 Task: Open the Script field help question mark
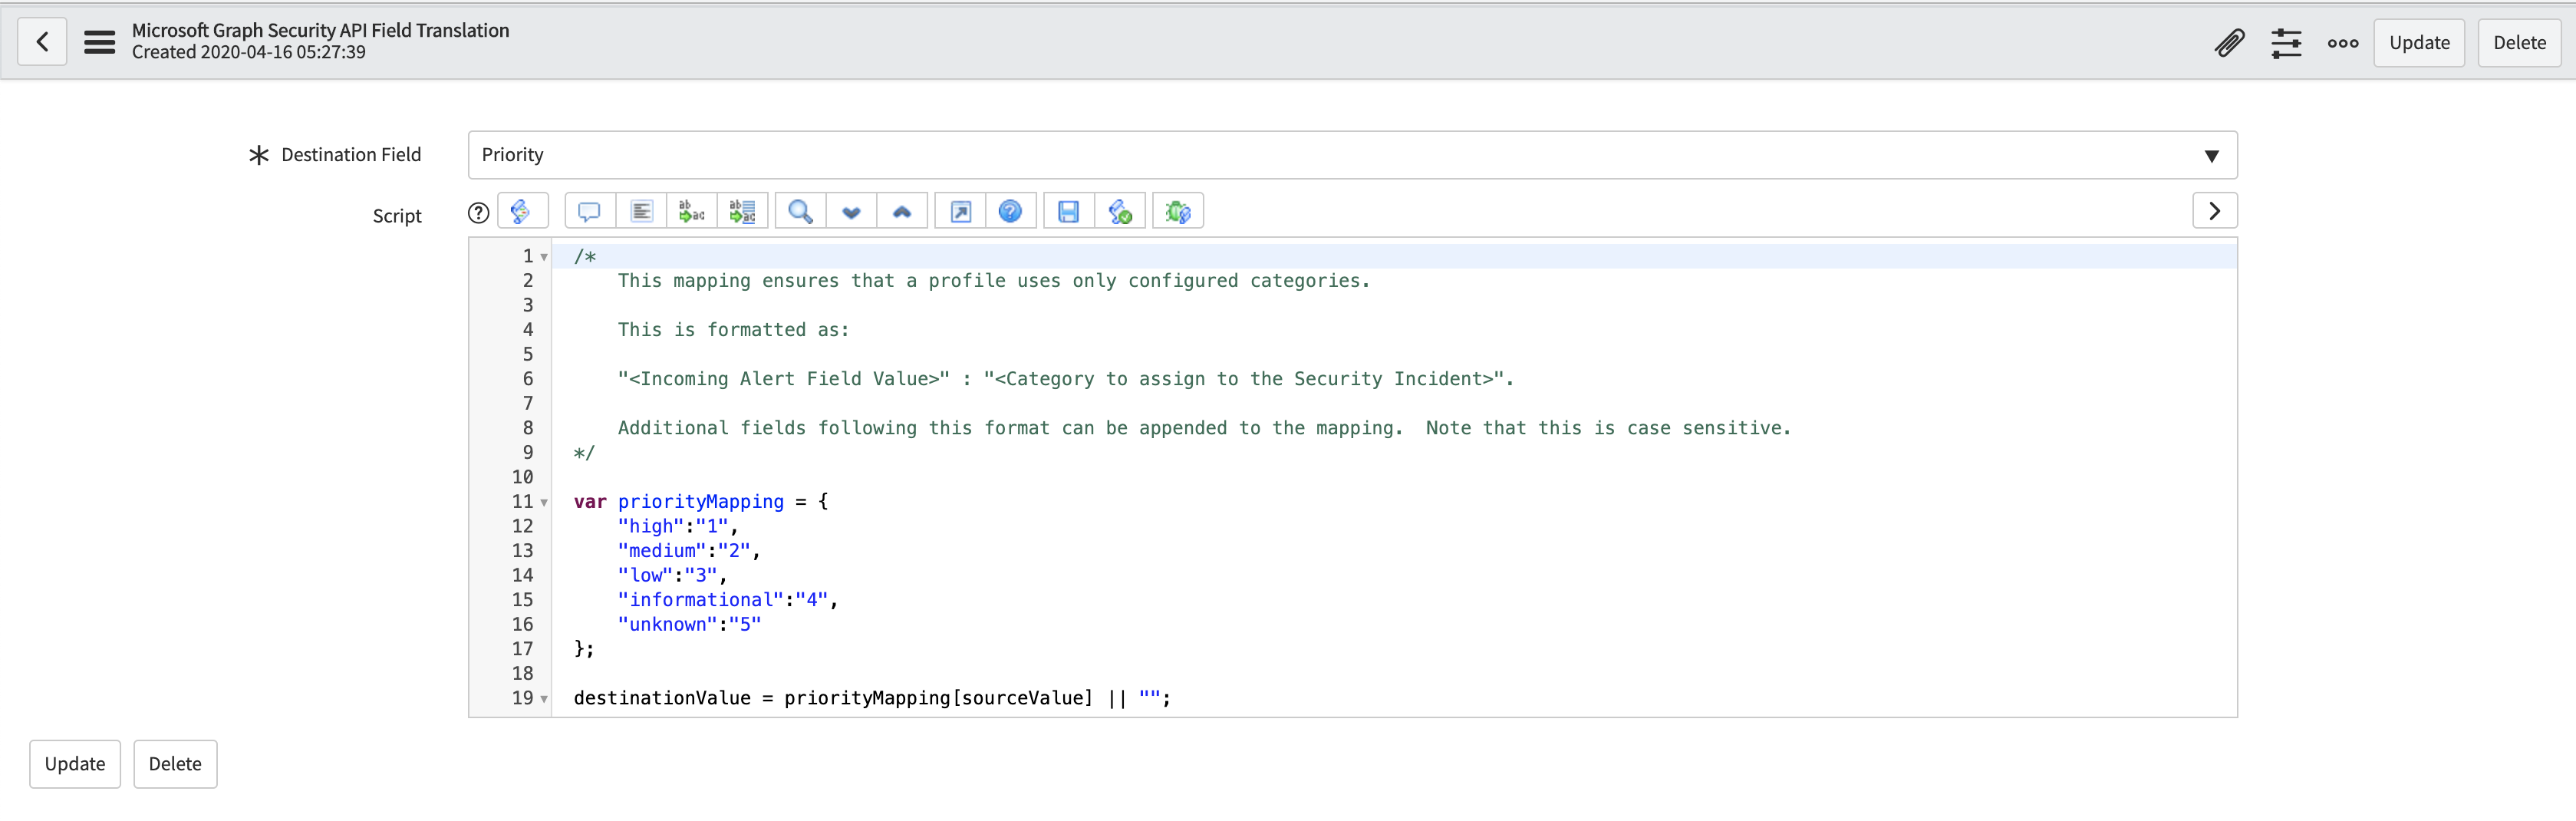click(479, 212)
